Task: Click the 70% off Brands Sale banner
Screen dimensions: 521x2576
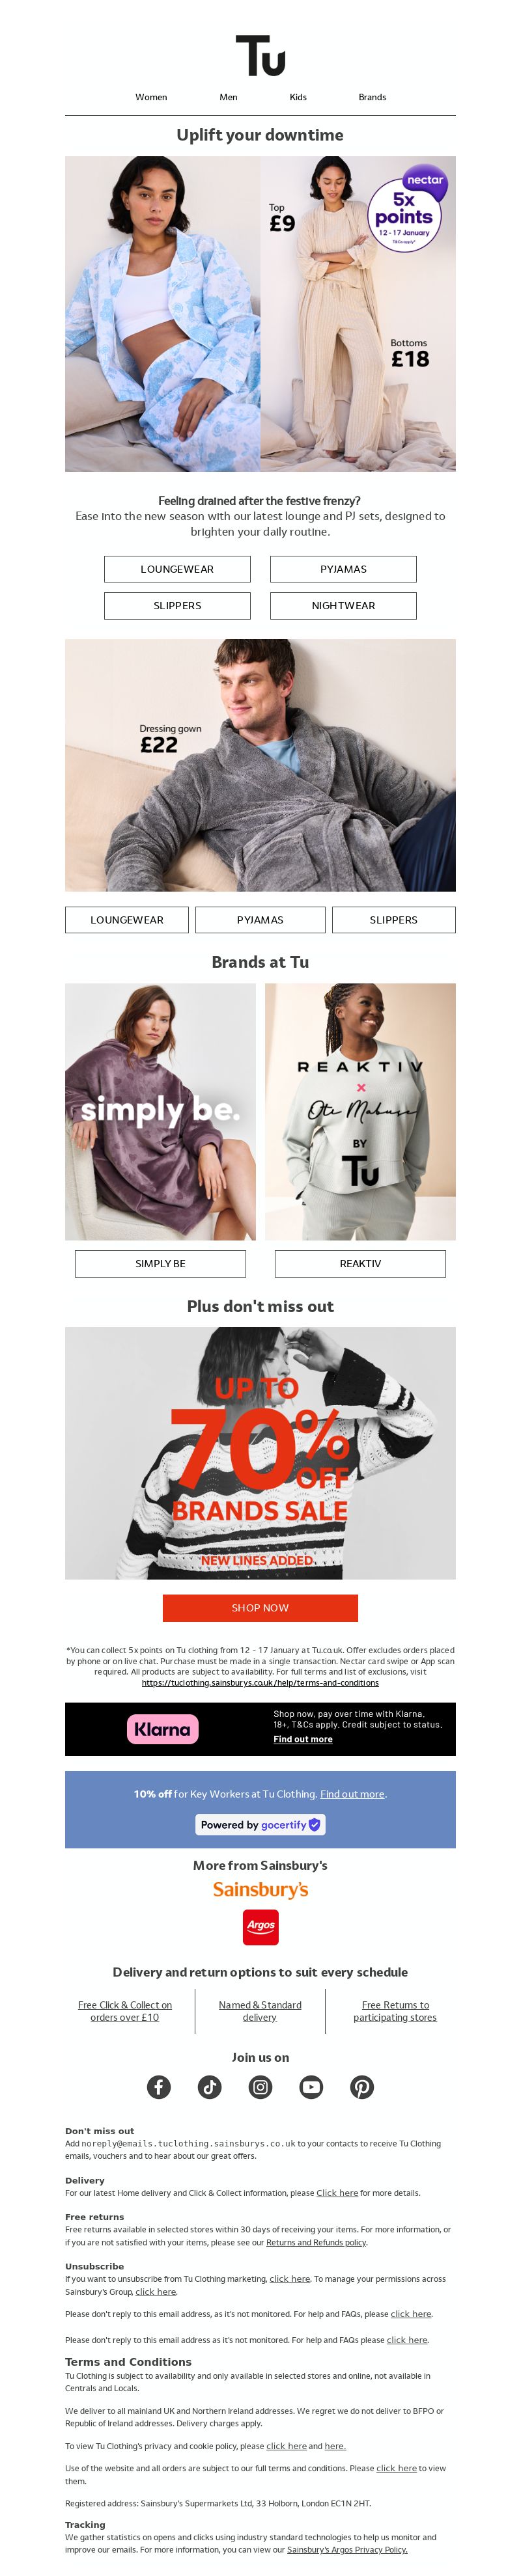Action: click(260, 1452)
